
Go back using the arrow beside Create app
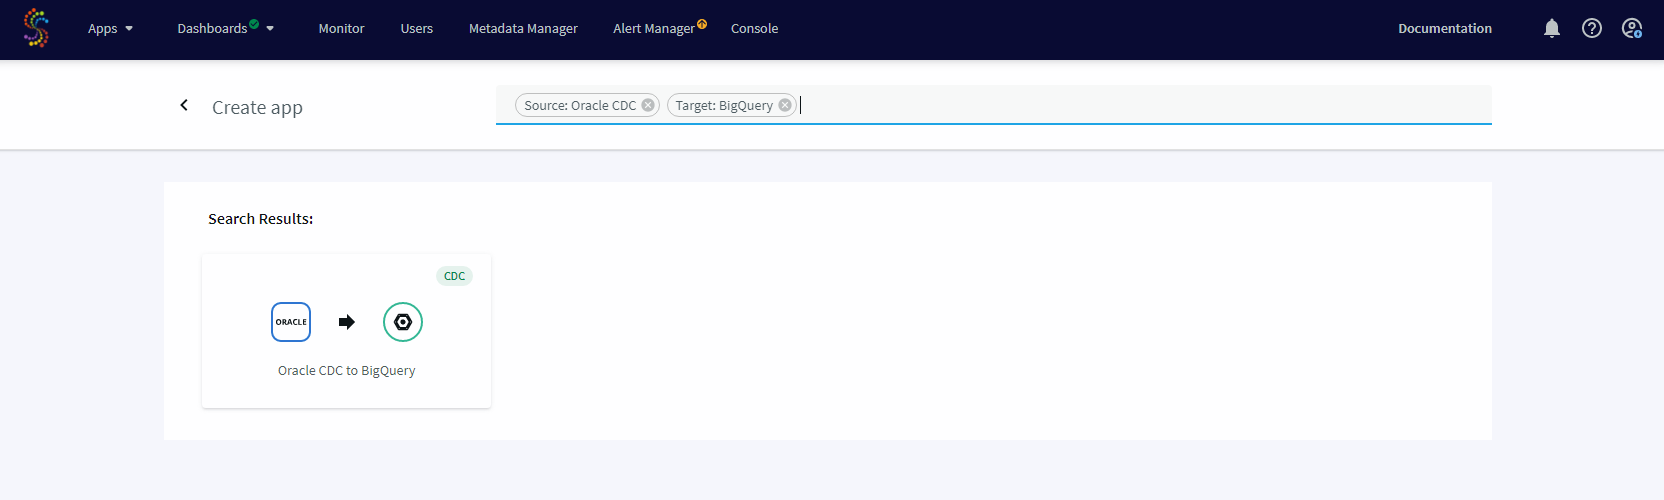click(x=184, y=105)
